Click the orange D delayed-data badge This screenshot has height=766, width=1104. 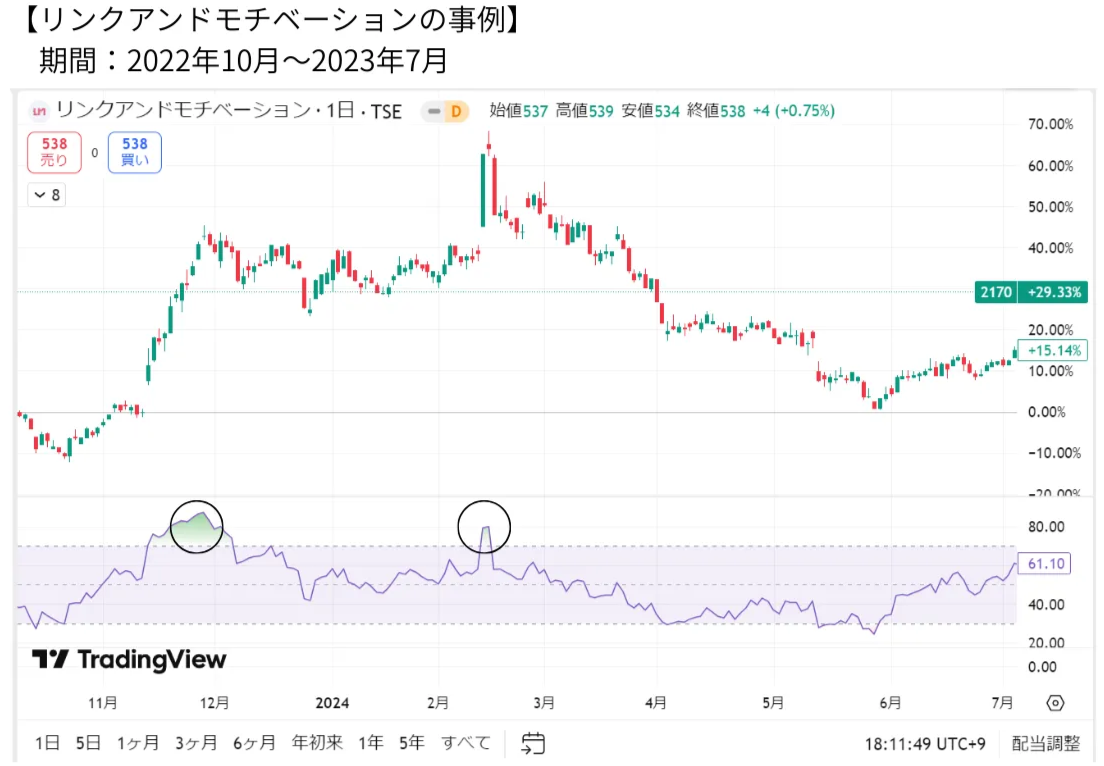click(456, 111)
